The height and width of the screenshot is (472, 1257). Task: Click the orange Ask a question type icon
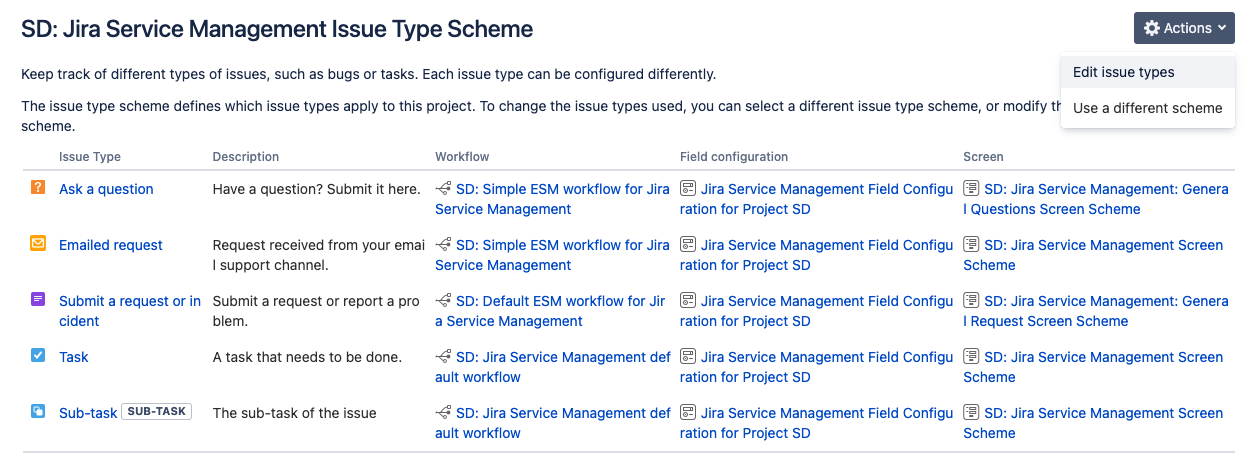tap(38, 188)
